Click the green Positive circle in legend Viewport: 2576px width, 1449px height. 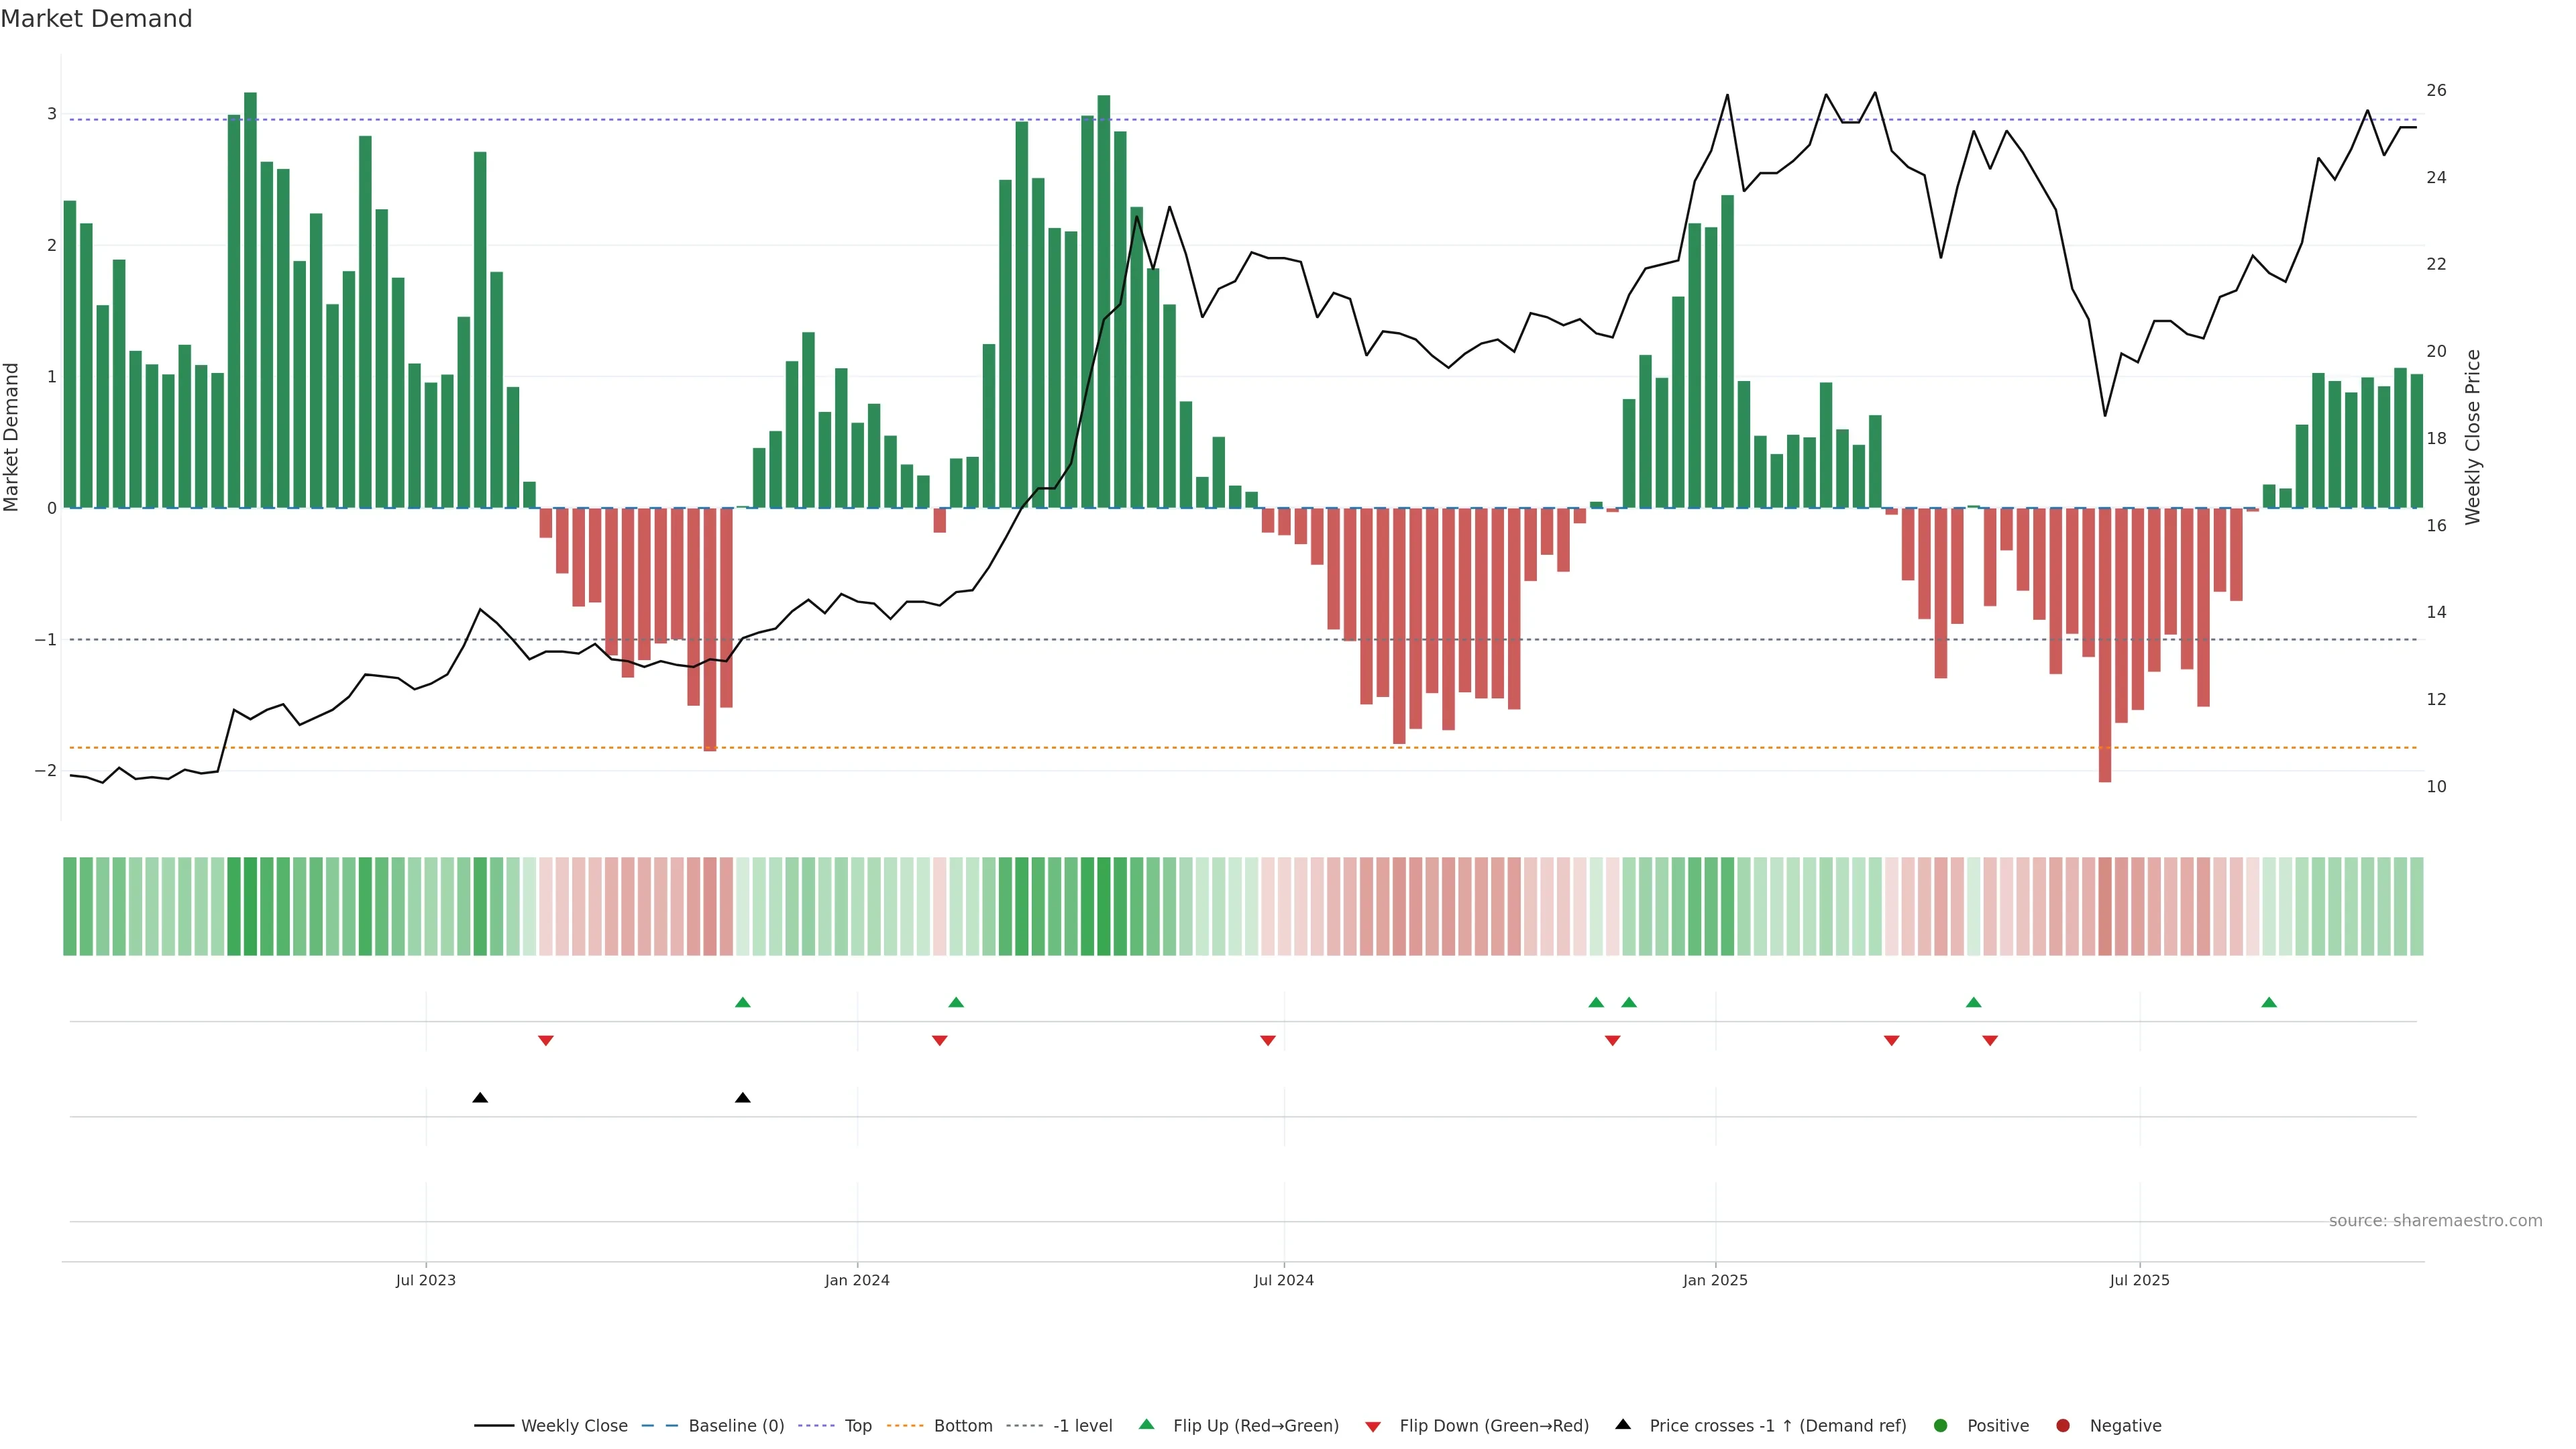pyautogui.click(x=1941, y=1425)
